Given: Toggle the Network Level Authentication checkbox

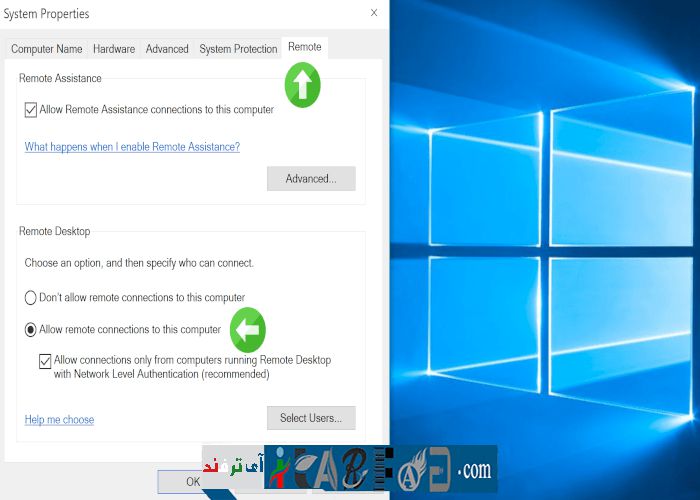Looking at the screenshot, I should click(45, 361).
